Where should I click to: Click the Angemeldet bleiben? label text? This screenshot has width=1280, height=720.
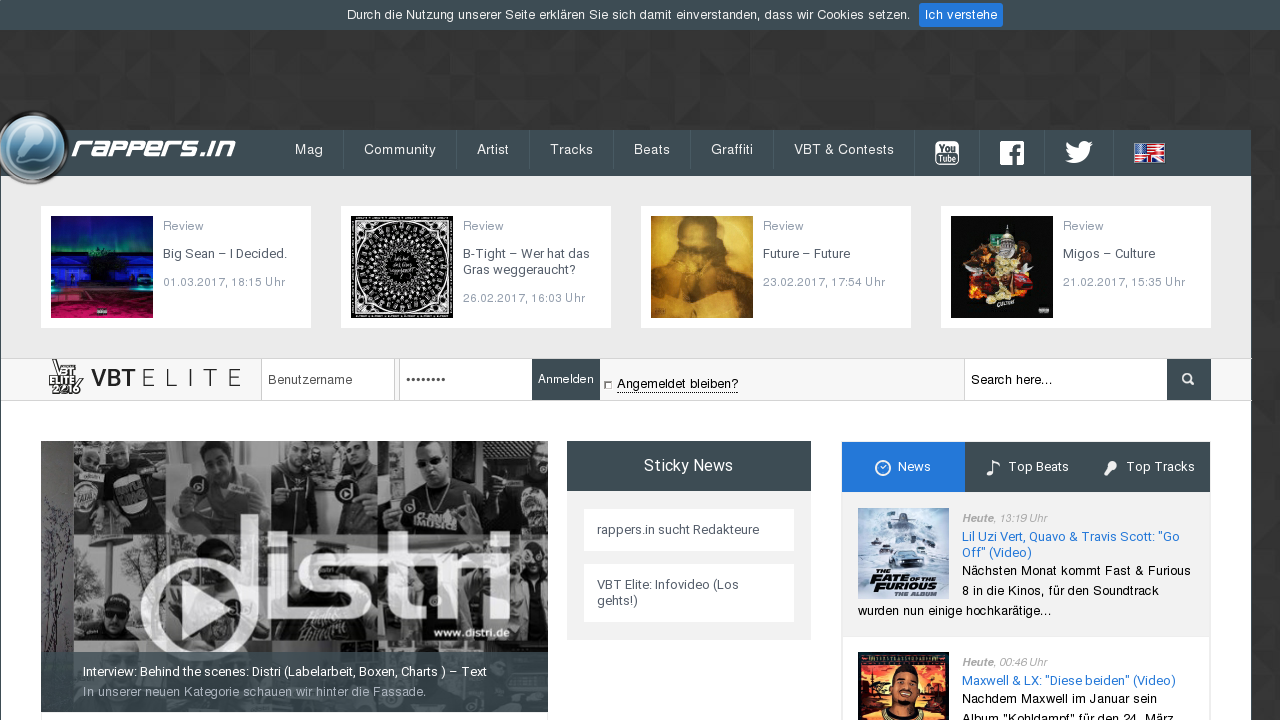coord(677,384)
